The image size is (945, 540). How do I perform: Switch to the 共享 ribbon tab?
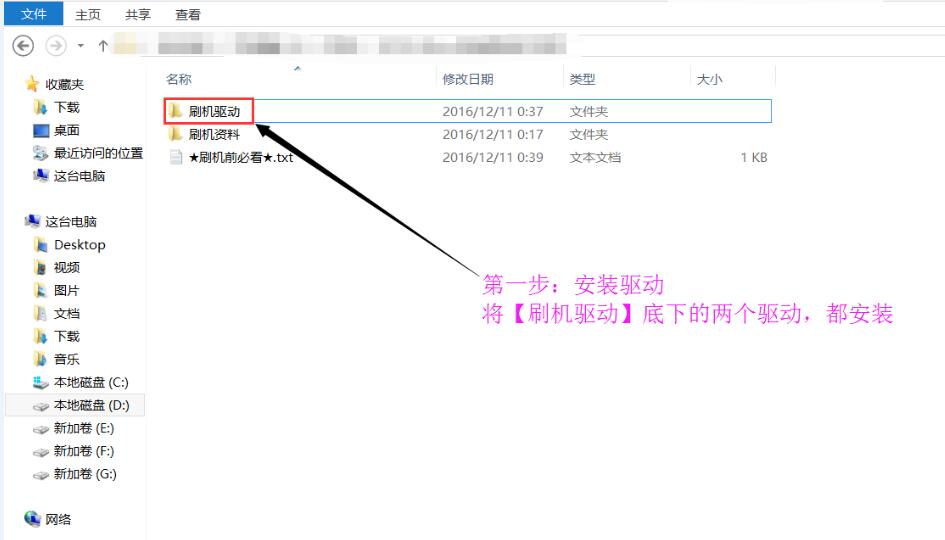click(x=137, y=14)
